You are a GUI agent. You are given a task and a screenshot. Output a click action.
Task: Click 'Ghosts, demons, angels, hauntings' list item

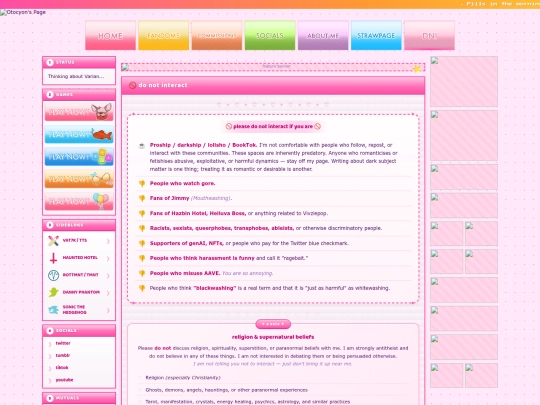pyautogui.click(x=226, y=390)
